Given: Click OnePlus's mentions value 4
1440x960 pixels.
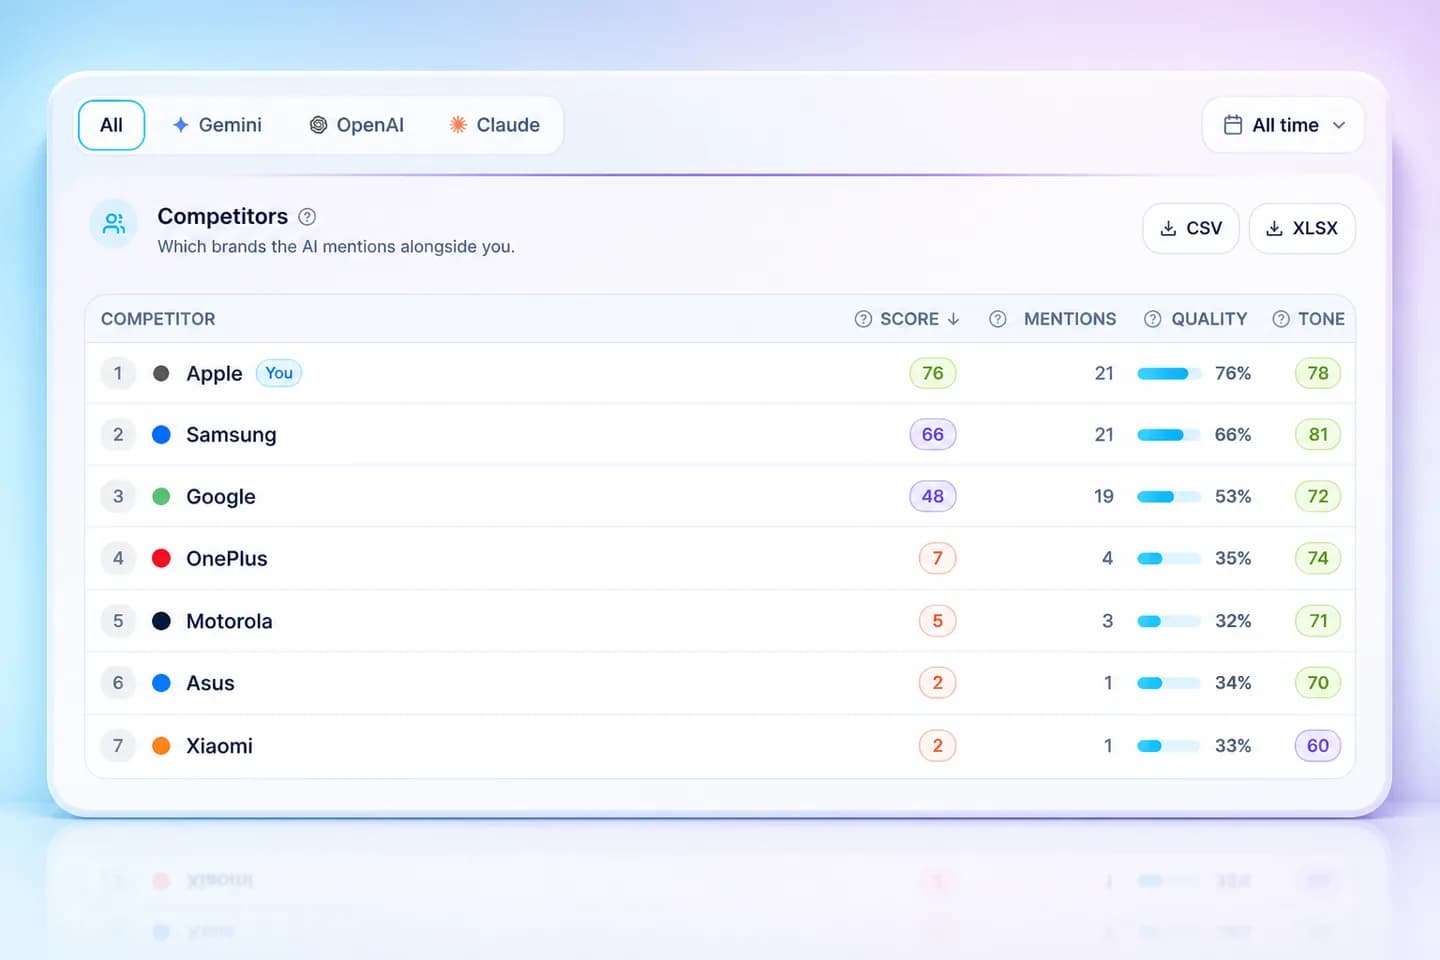Looking at the screenshot, I should click(1108, 559).
